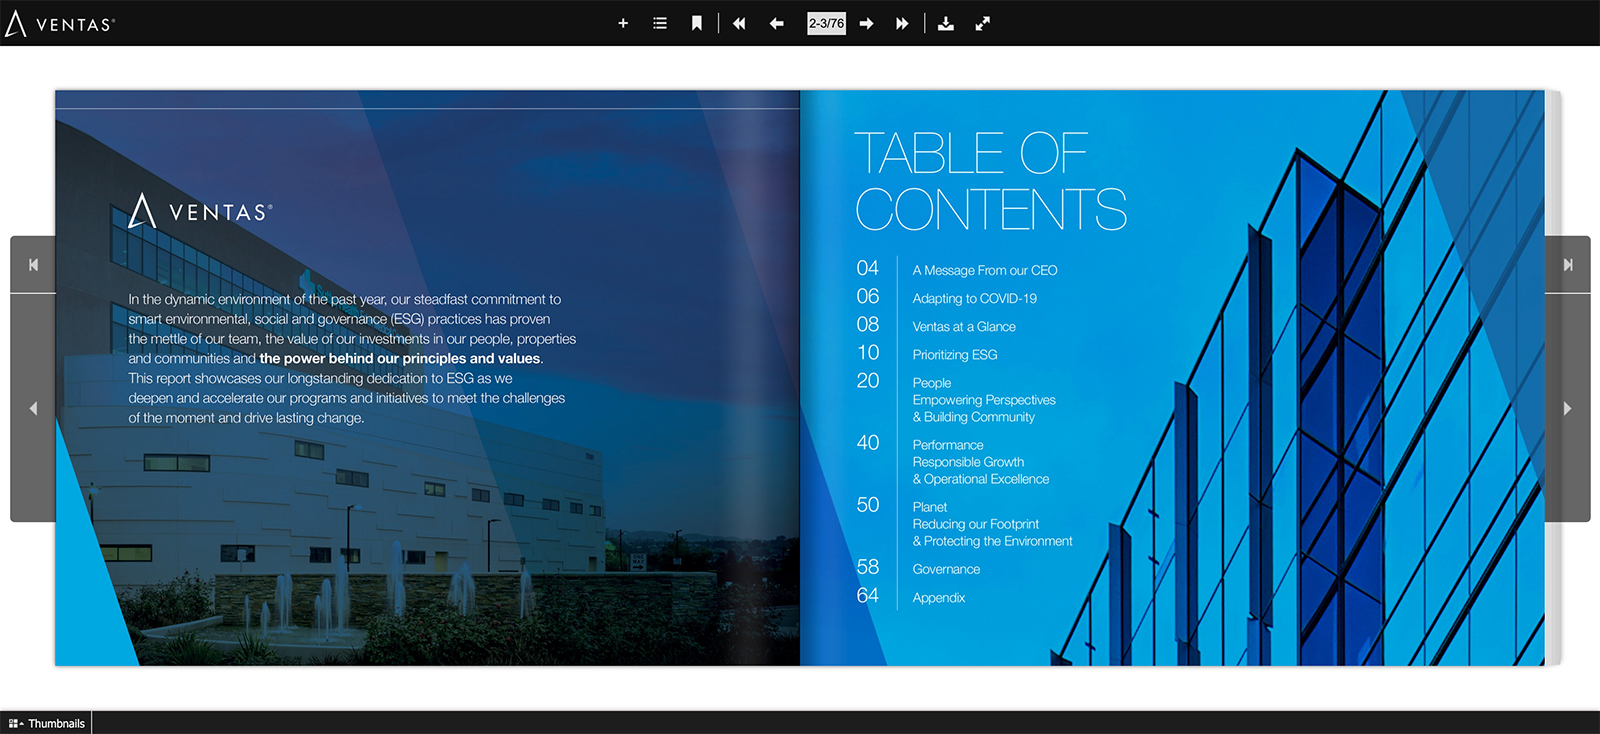Open 'A Message From our CEO' entry
The height and width of the screenshot is (734, 1600).
[985, 270]
